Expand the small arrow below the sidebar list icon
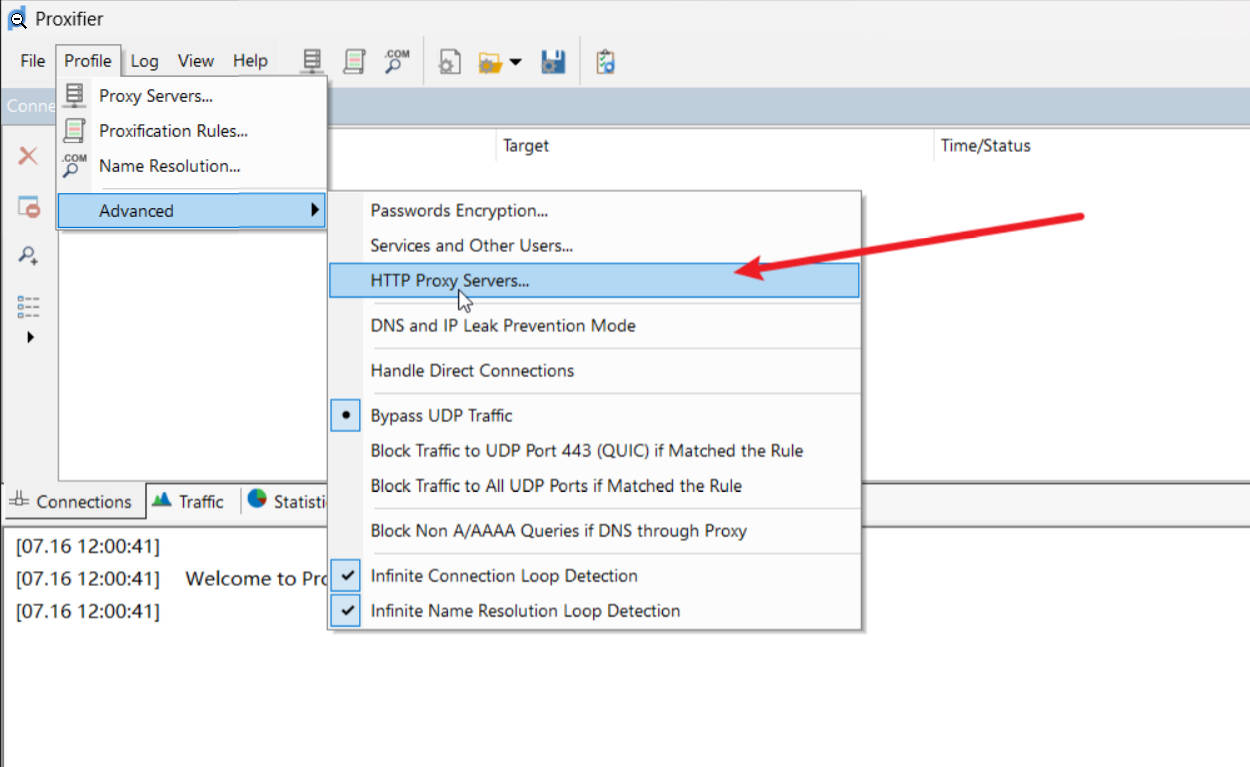 (29, 338)
